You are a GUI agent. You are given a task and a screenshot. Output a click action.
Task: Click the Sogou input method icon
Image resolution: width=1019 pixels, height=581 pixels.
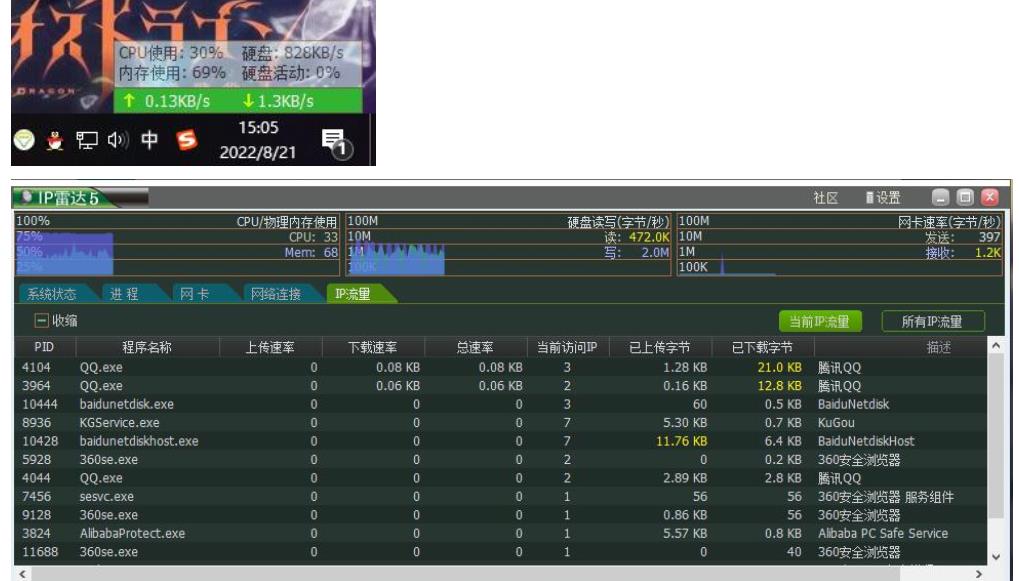tap(187, 140)
